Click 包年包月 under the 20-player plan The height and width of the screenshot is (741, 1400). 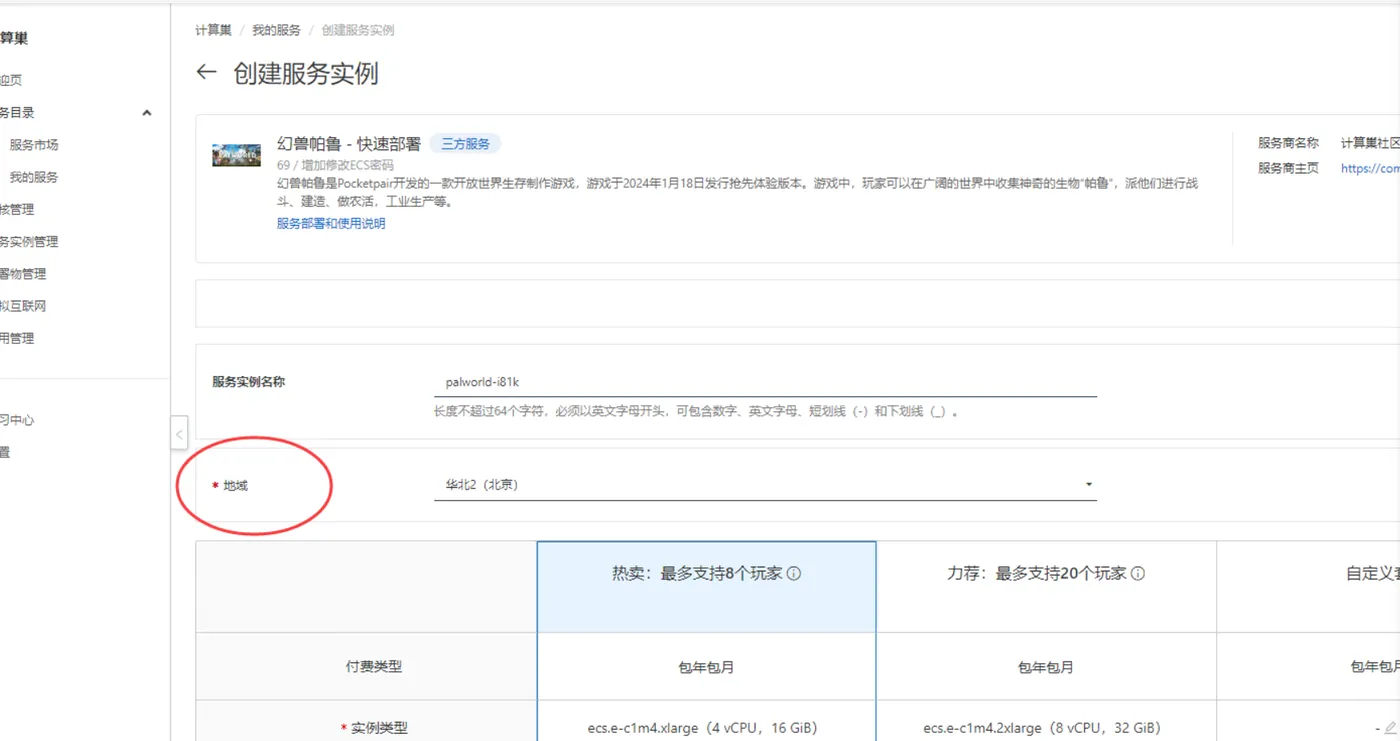tap(1046, 667)
